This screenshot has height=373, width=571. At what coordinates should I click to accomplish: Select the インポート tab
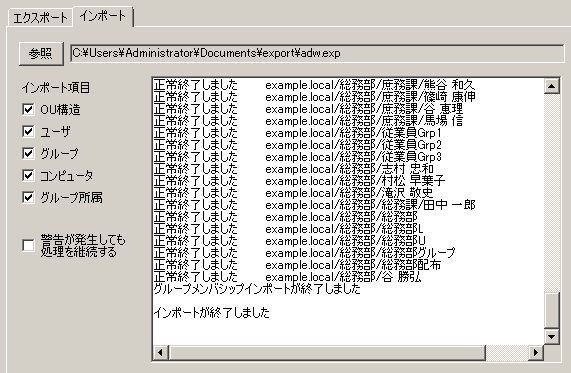[x=103, y=16]
